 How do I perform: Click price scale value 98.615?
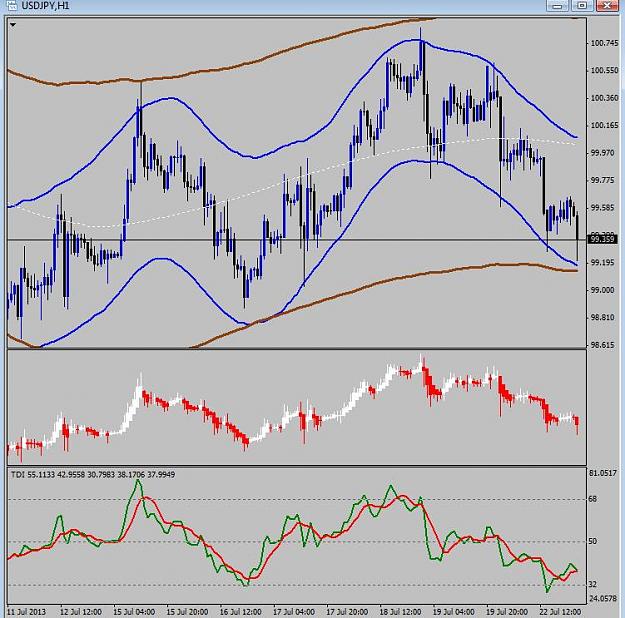click(x=602, y=345)
